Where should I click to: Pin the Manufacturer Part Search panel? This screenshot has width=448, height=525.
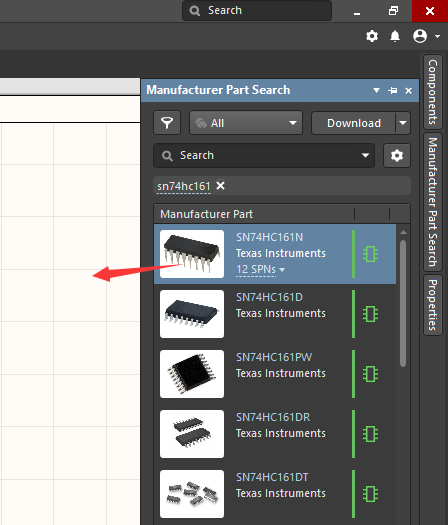pos(393,90)
